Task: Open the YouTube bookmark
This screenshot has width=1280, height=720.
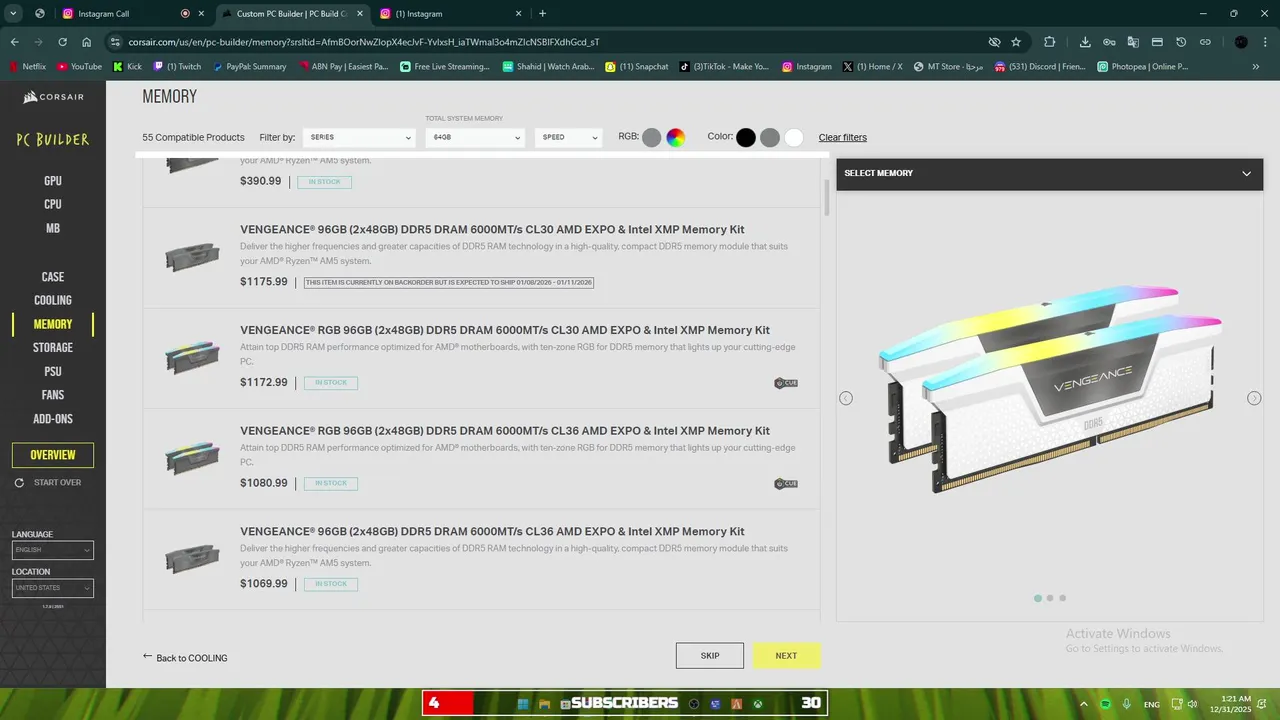Action: click(79, 67)
